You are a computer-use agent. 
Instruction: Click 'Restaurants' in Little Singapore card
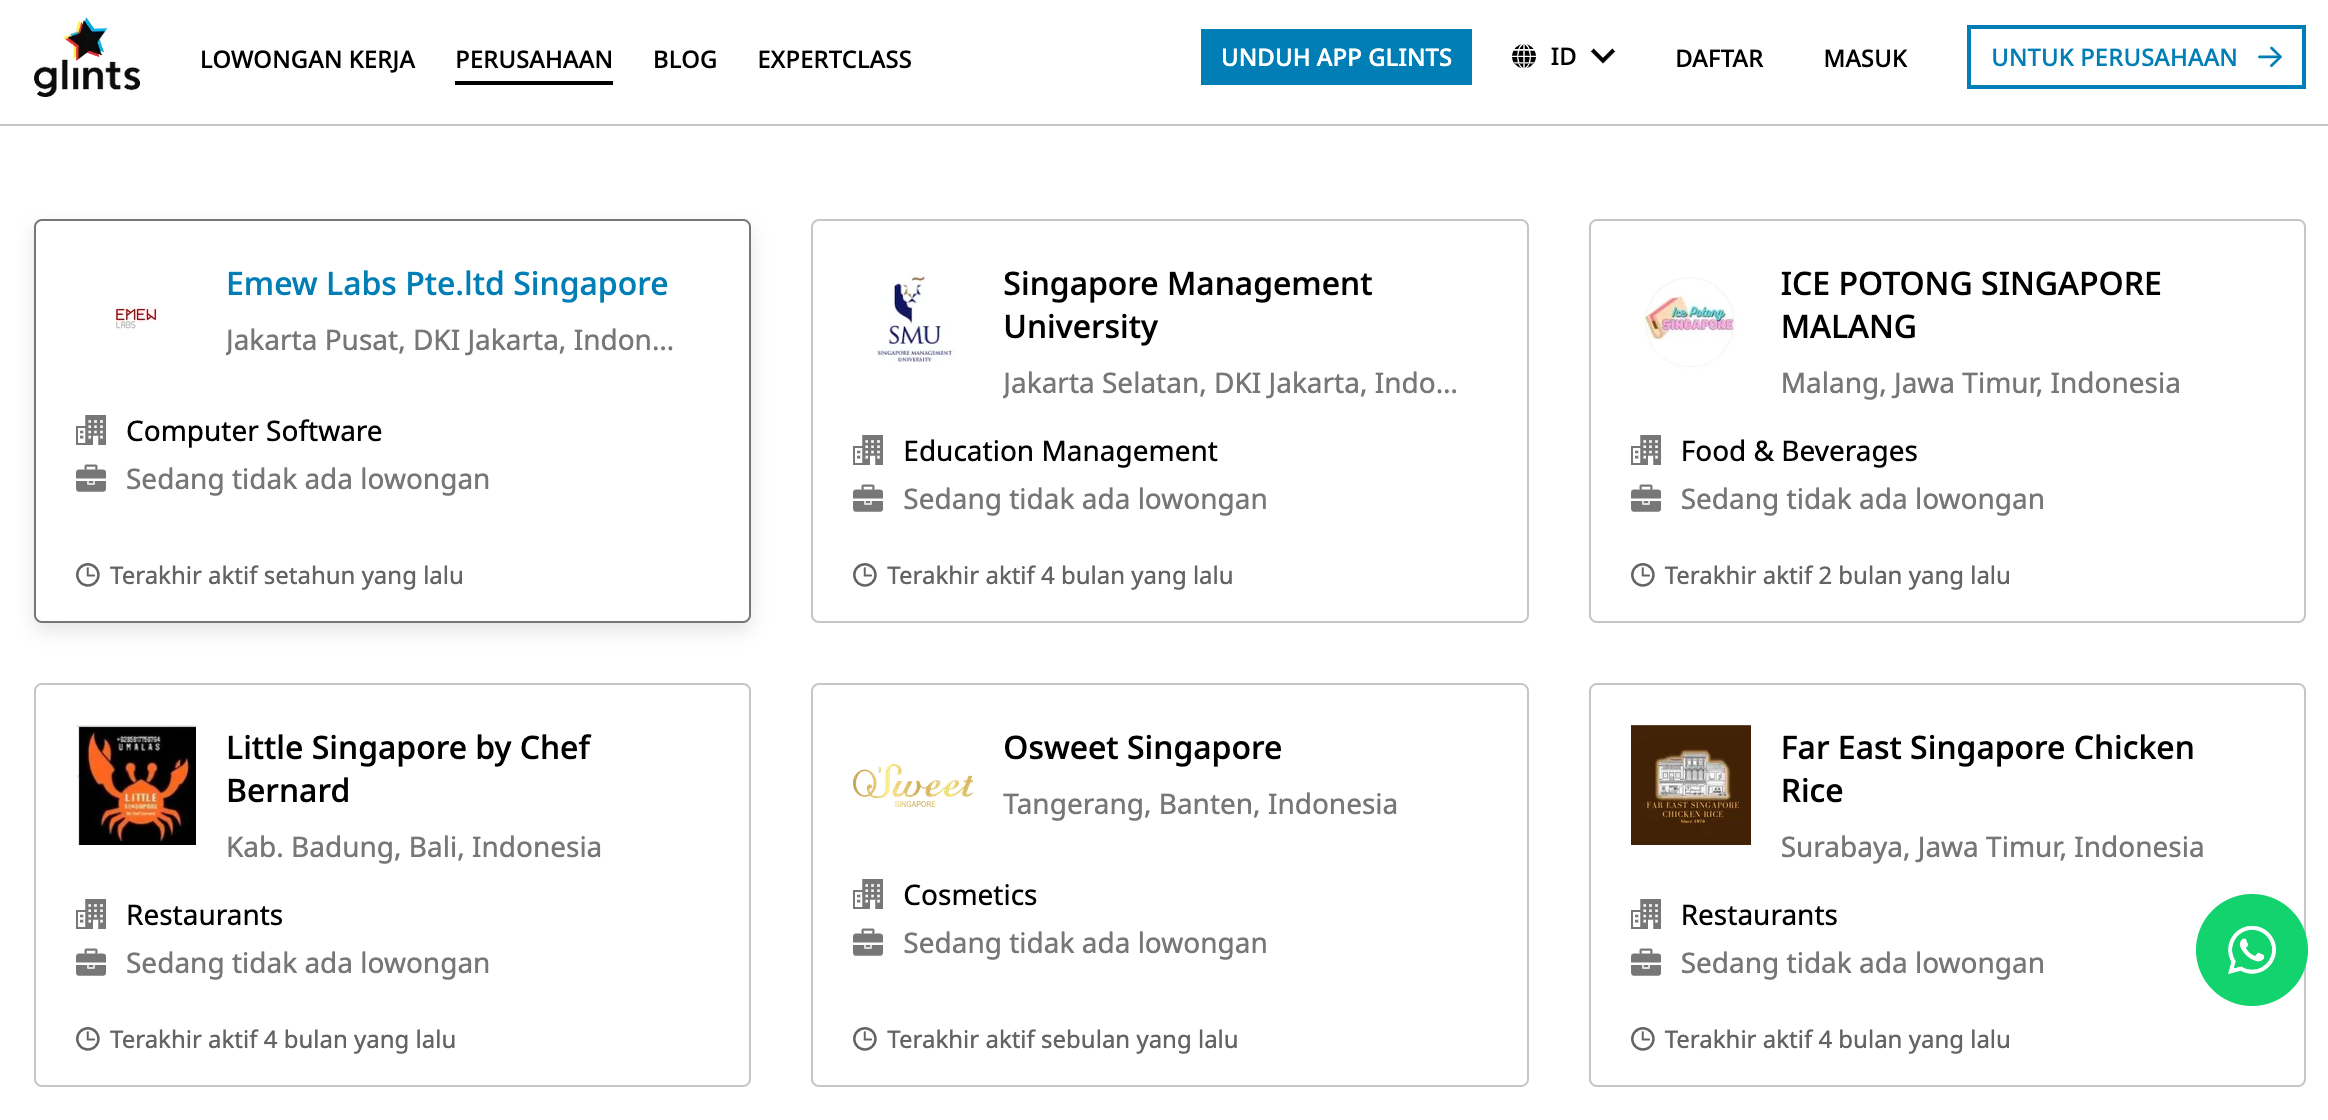(204, 915)
